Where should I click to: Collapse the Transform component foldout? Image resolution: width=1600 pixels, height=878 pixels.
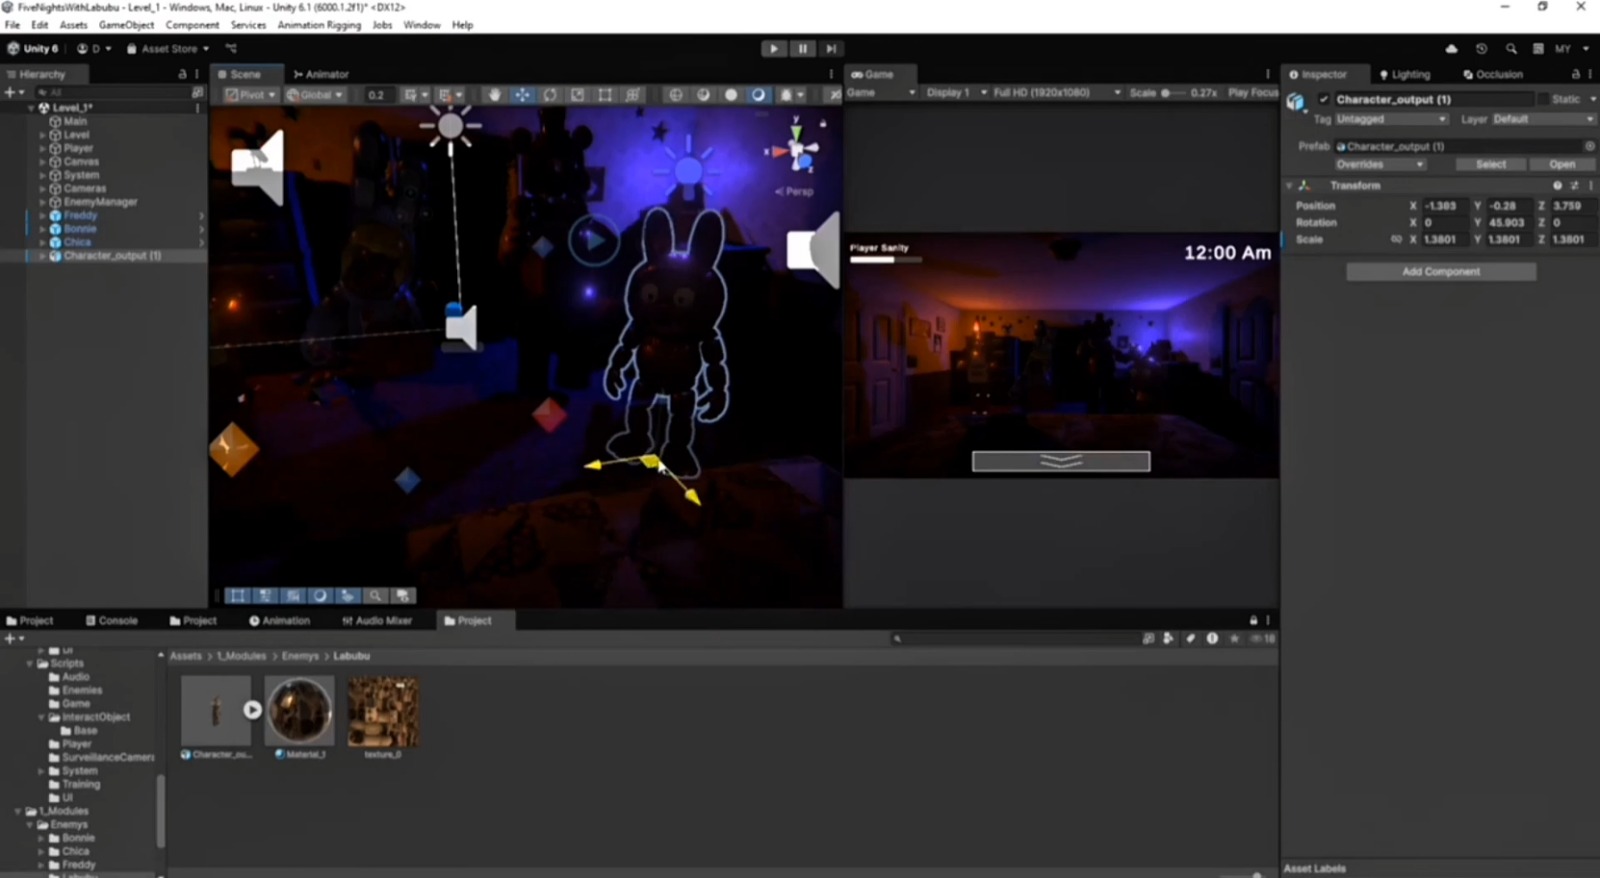coord(1289,185)
